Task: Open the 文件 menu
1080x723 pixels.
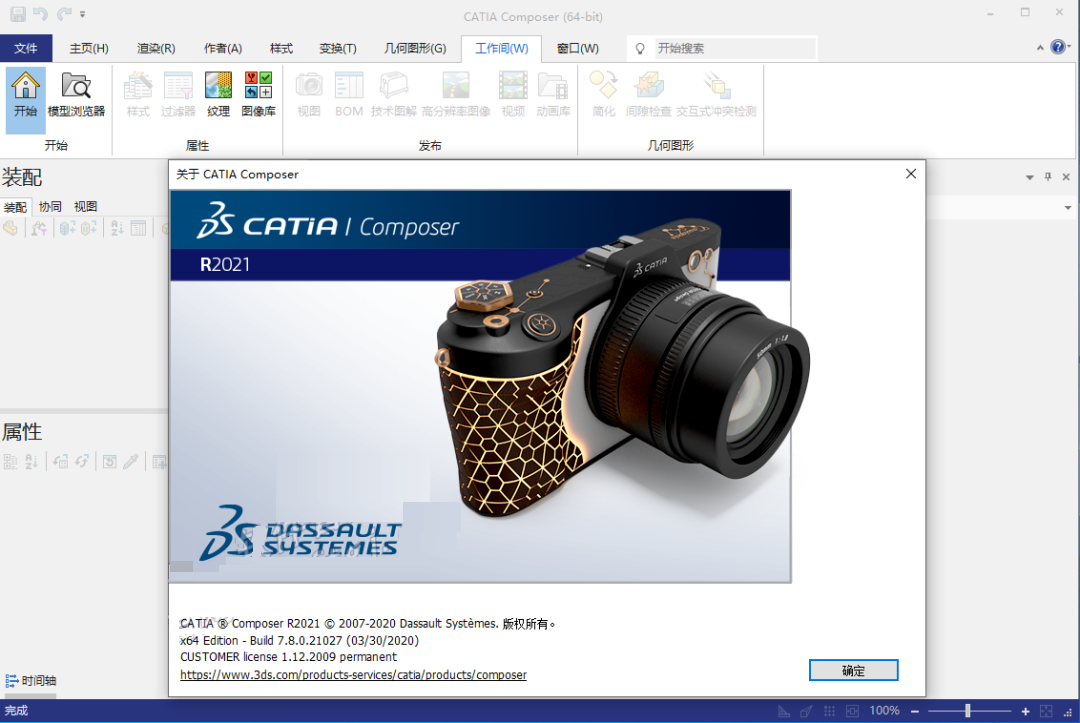Action: coord(26,47)
